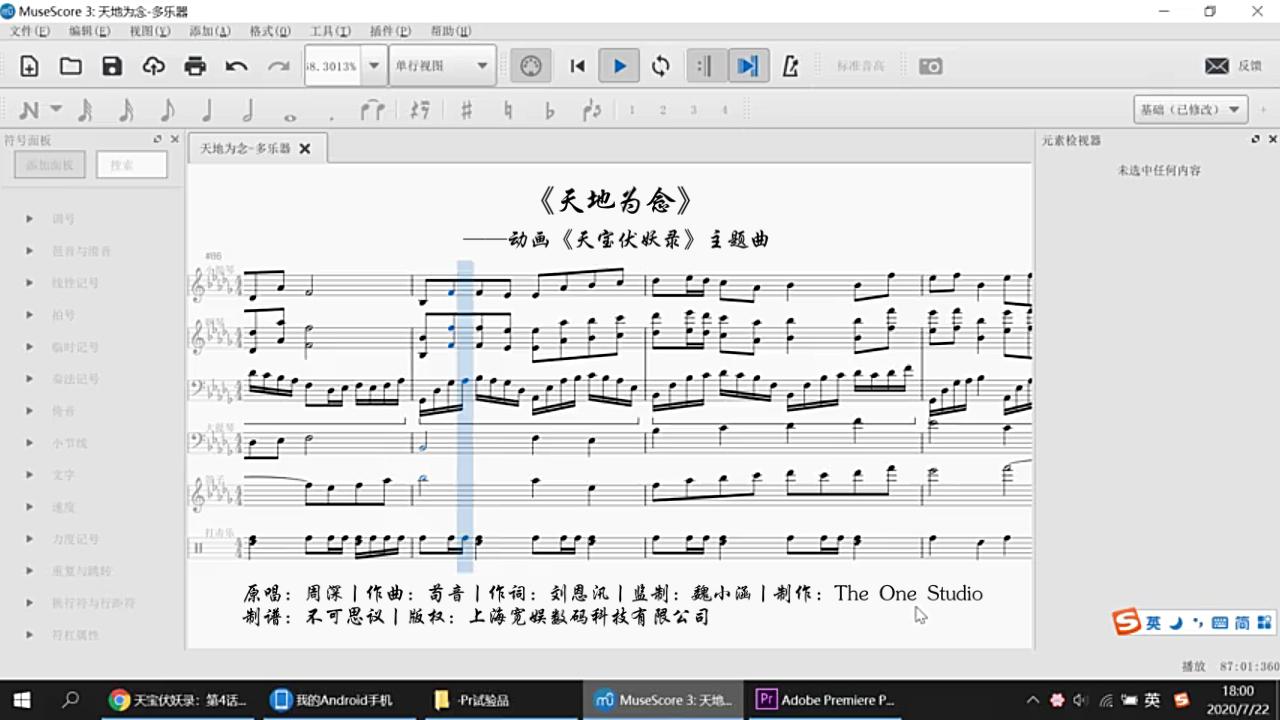Image resolution: width=1280 pixels, height=720 pixels.
Task: Open the 基础(已修改) workspace dropdown
Action: (x=1190, y=110)
